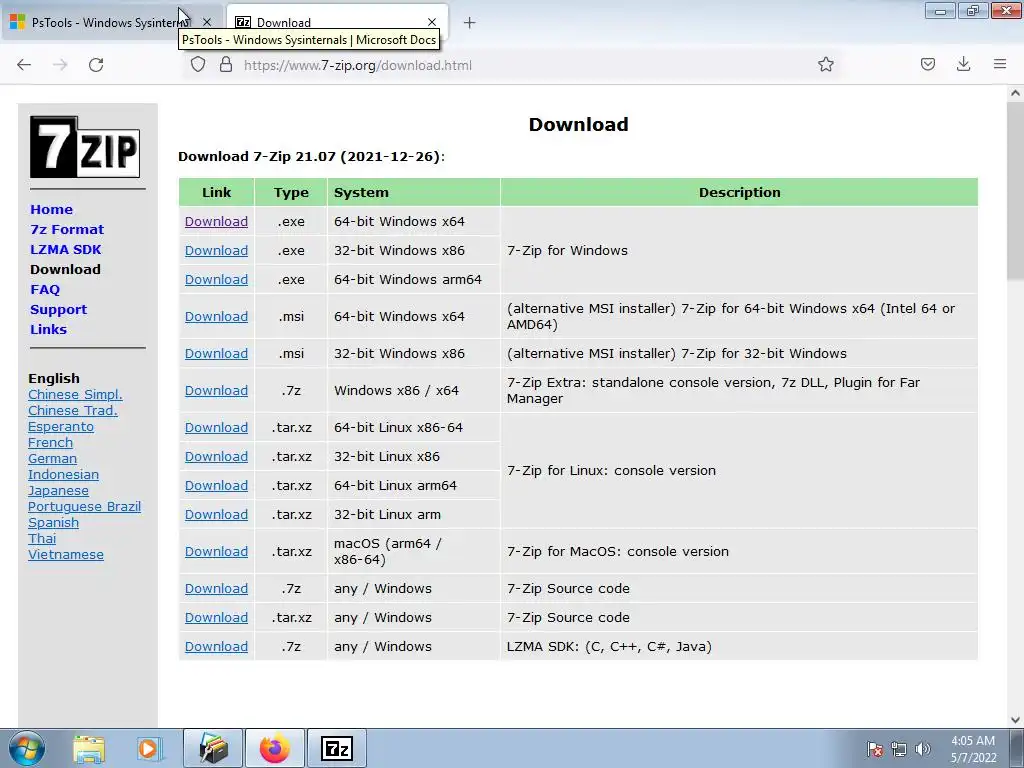Download the macOS console version tarball
This screenshot has height=768, width=1024.
(x=216, y=552)
